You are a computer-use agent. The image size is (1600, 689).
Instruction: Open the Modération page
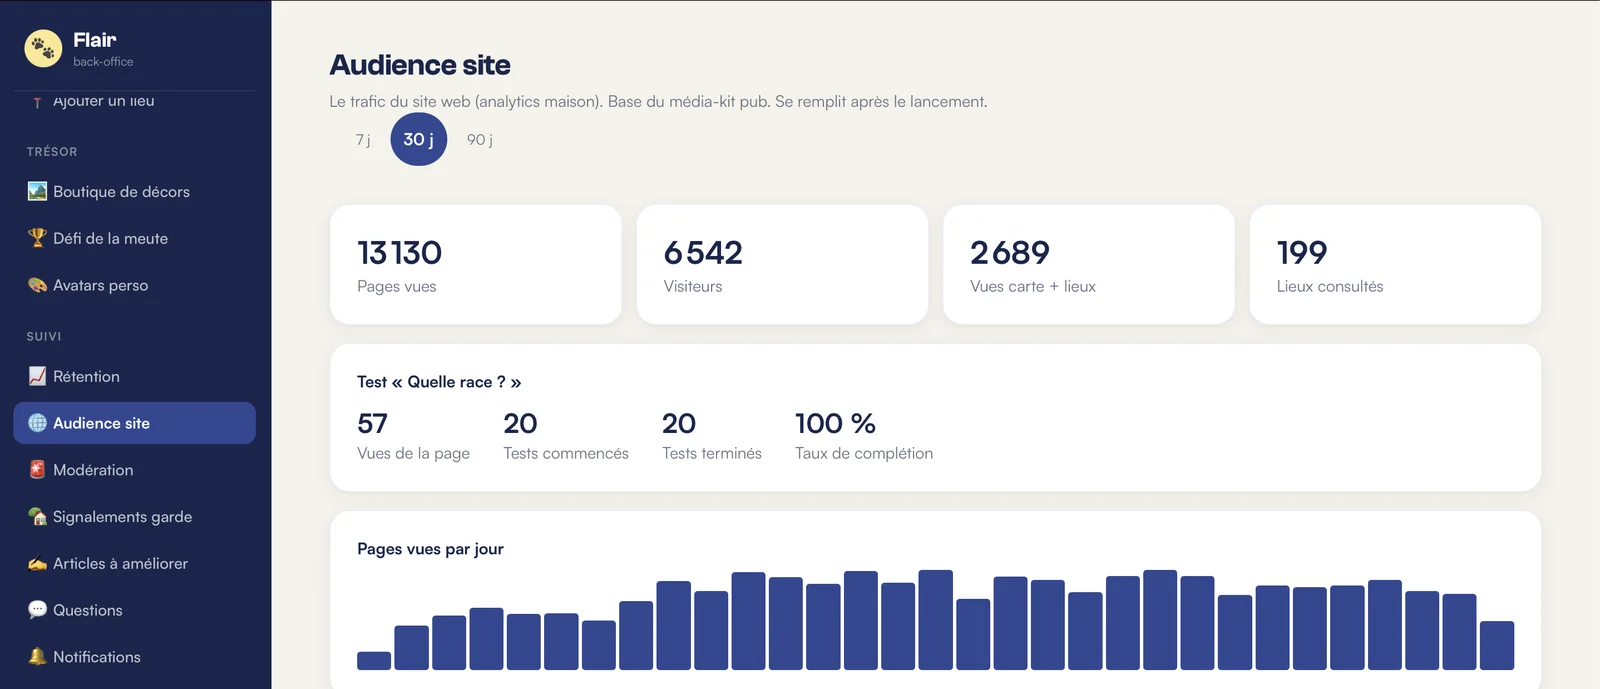click(134, 469)
